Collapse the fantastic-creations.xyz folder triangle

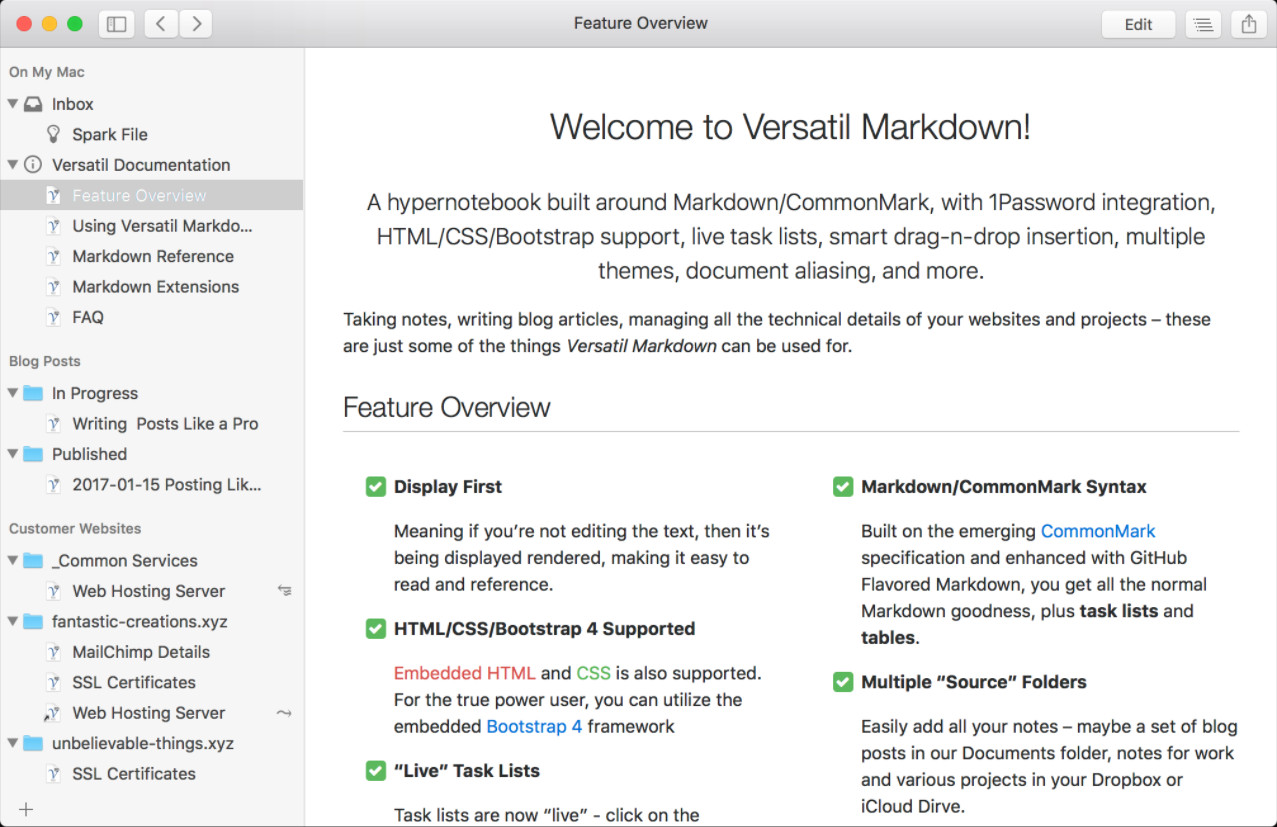pyautogui.click(x=13, y=621)
